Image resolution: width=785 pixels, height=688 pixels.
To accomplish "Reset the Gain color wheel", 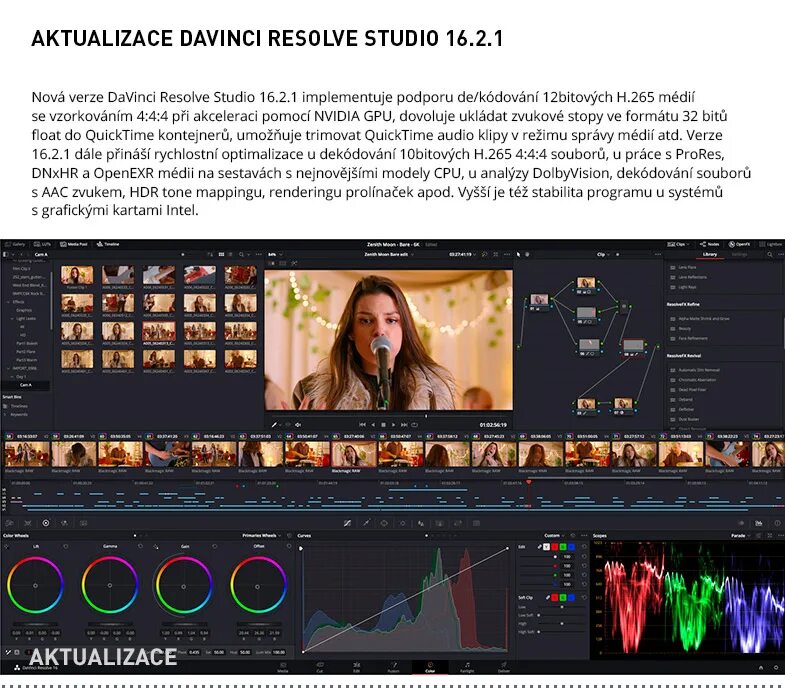I will (215, 546).
